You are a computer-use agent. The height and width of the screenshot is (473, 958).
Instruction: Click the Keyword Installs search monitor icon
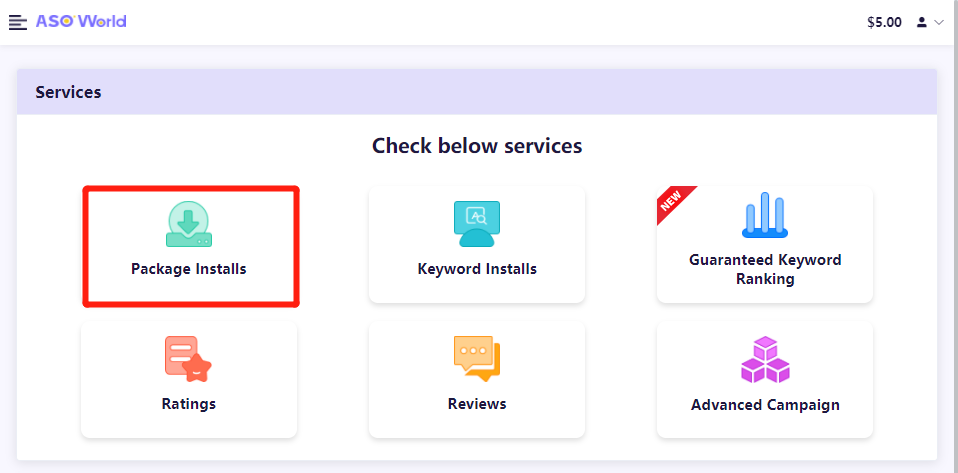coord(477,224)
